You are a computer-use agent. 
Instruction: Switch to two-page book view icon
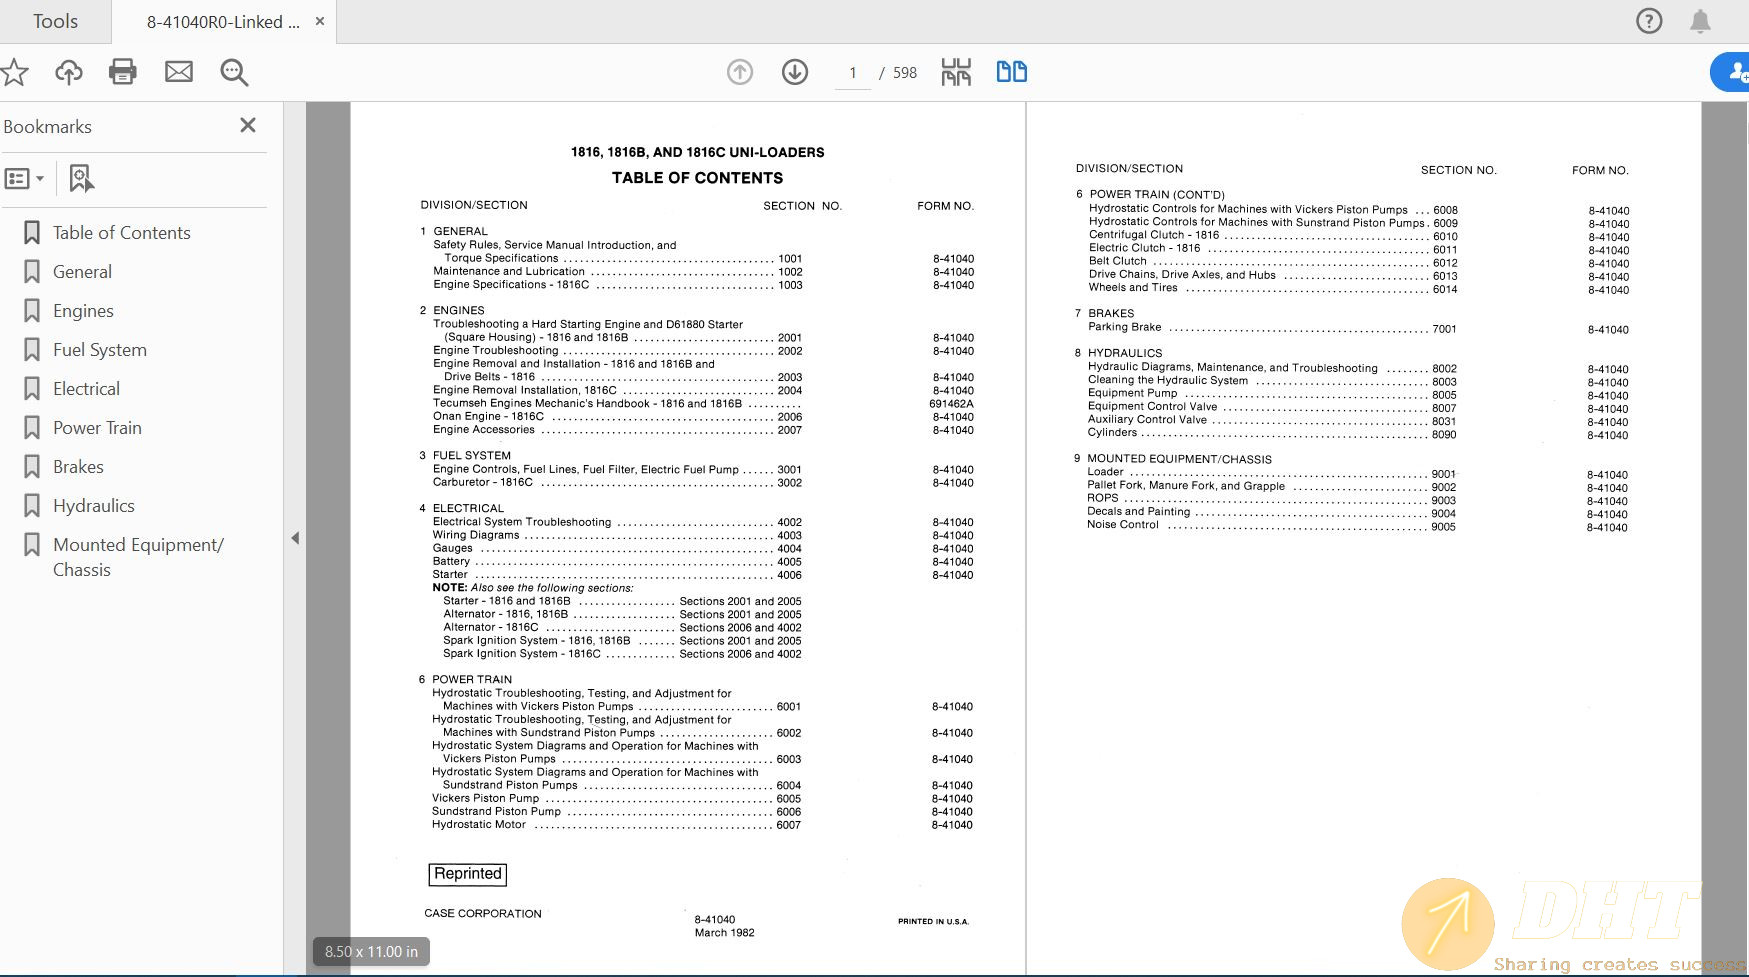(x=1011, y=71)
